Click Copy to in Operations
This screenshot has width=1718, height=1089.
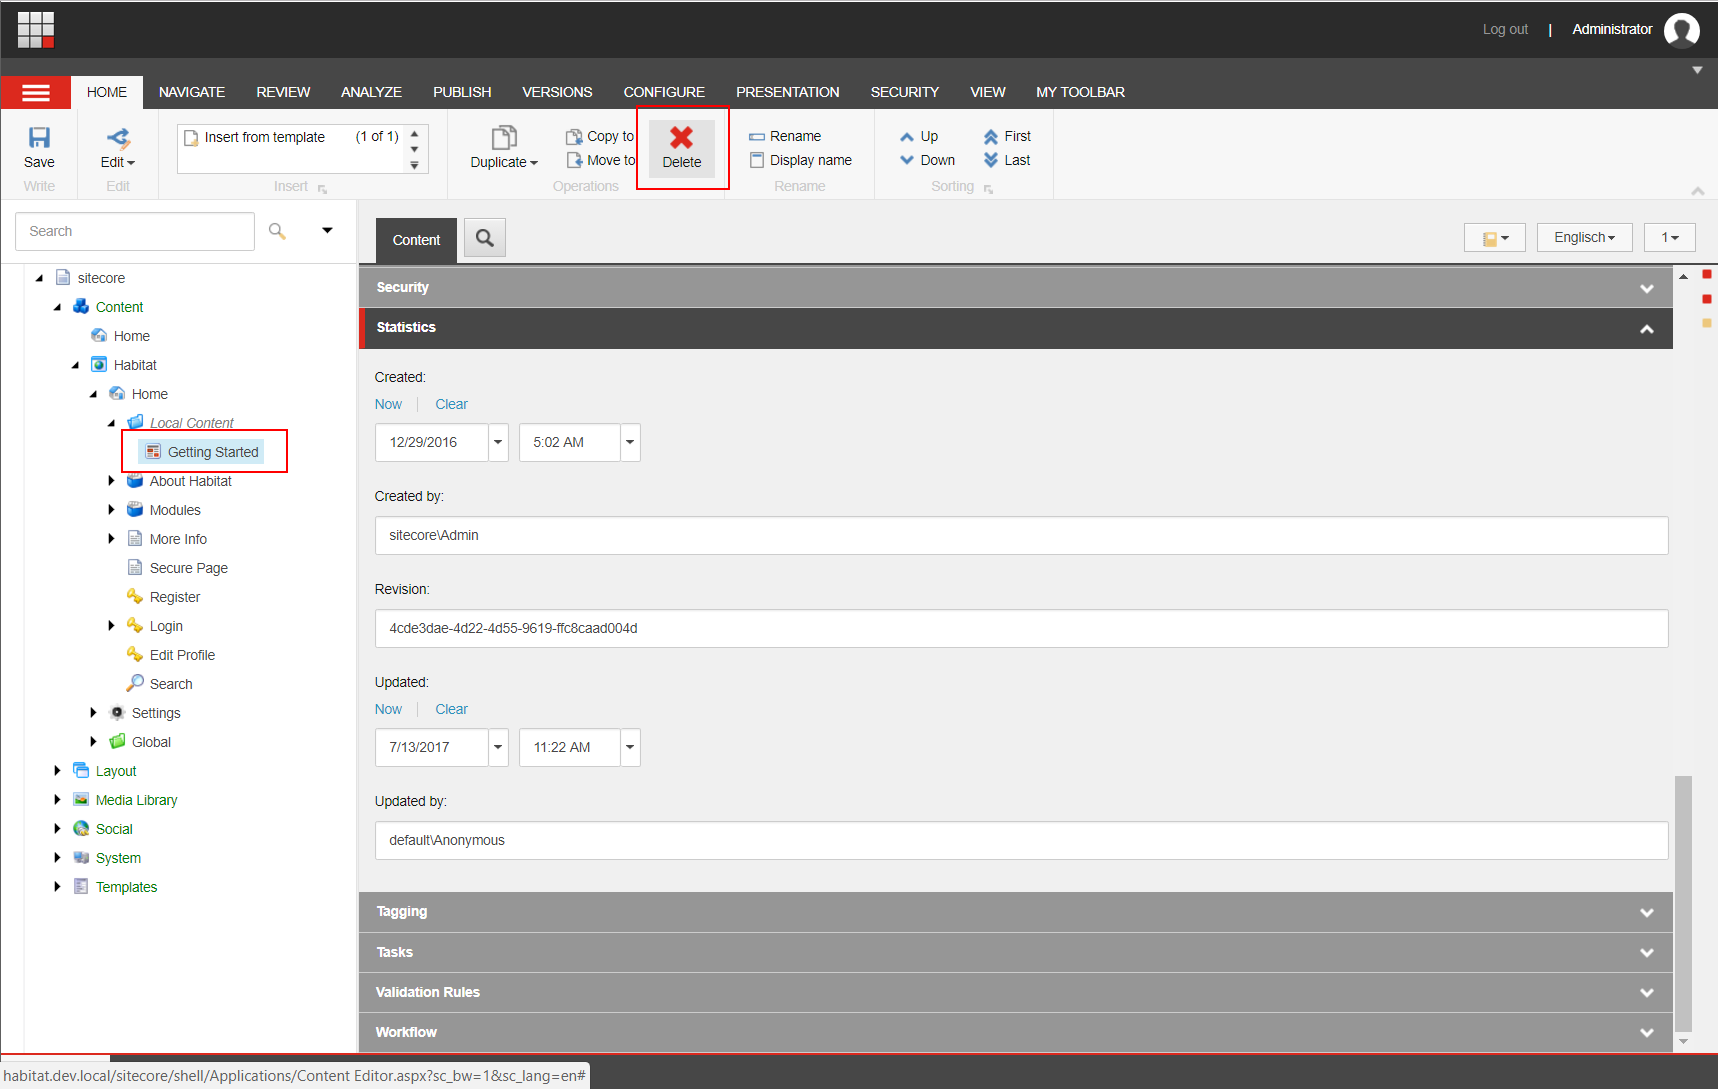(x=600, y=136)
